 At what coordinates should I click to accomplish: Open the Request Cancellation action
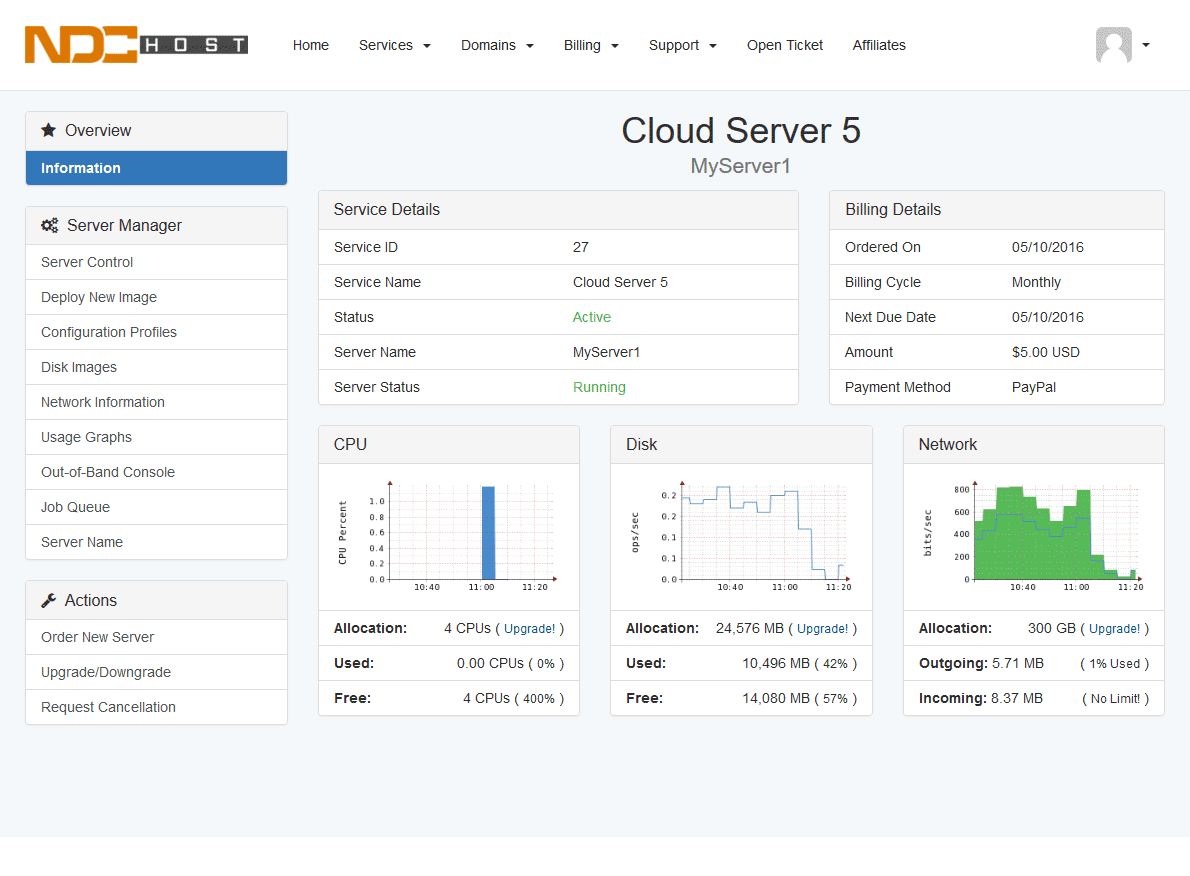pos(107,707)
